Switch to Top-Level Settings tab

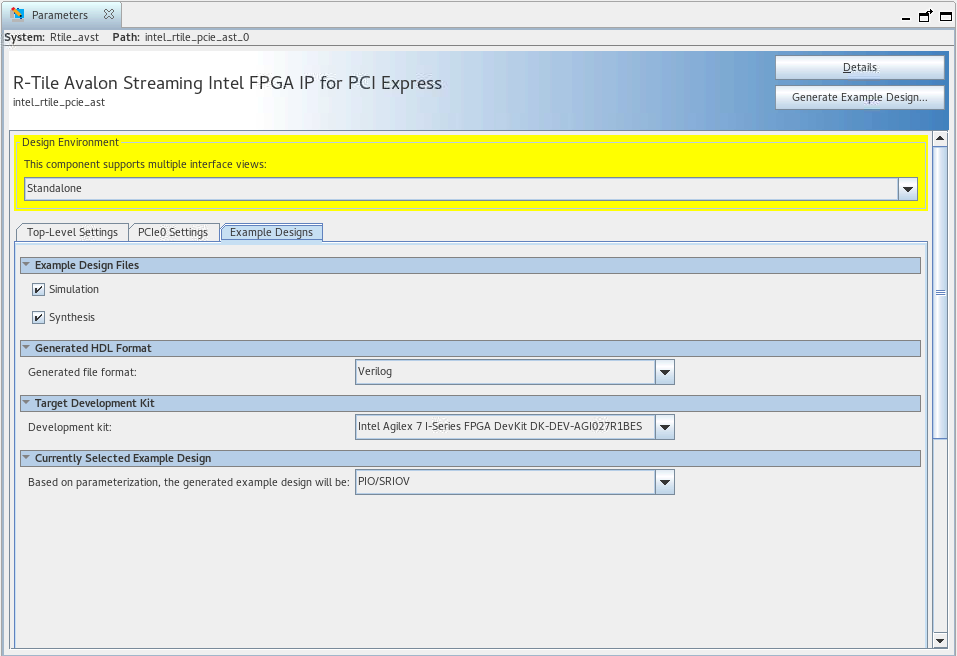point(72,232)
